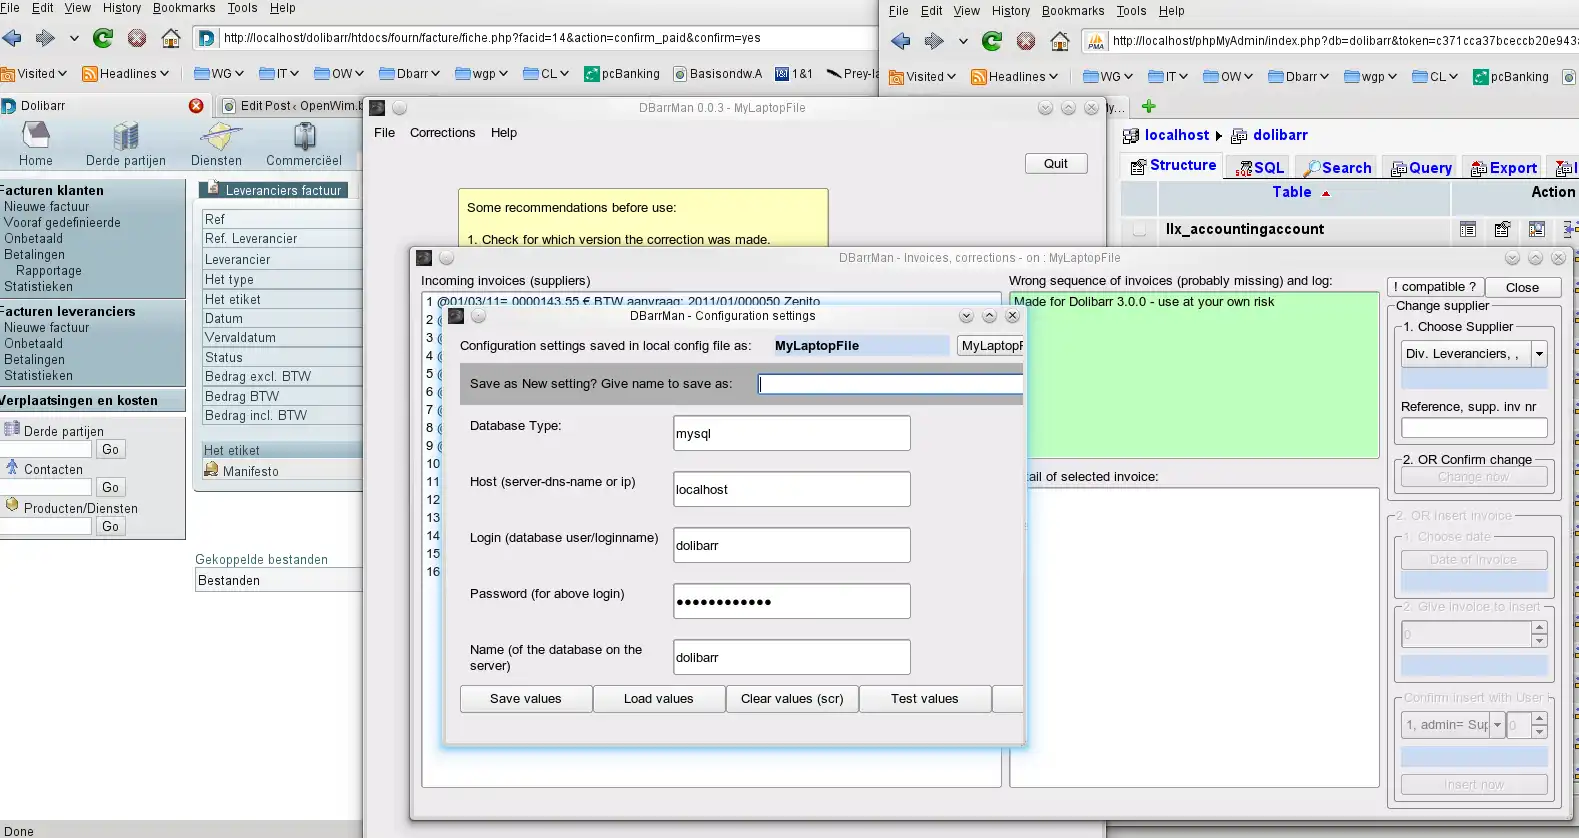
Task: Go back in the phpMyAdmin browser window
Action: coord(901,41)
